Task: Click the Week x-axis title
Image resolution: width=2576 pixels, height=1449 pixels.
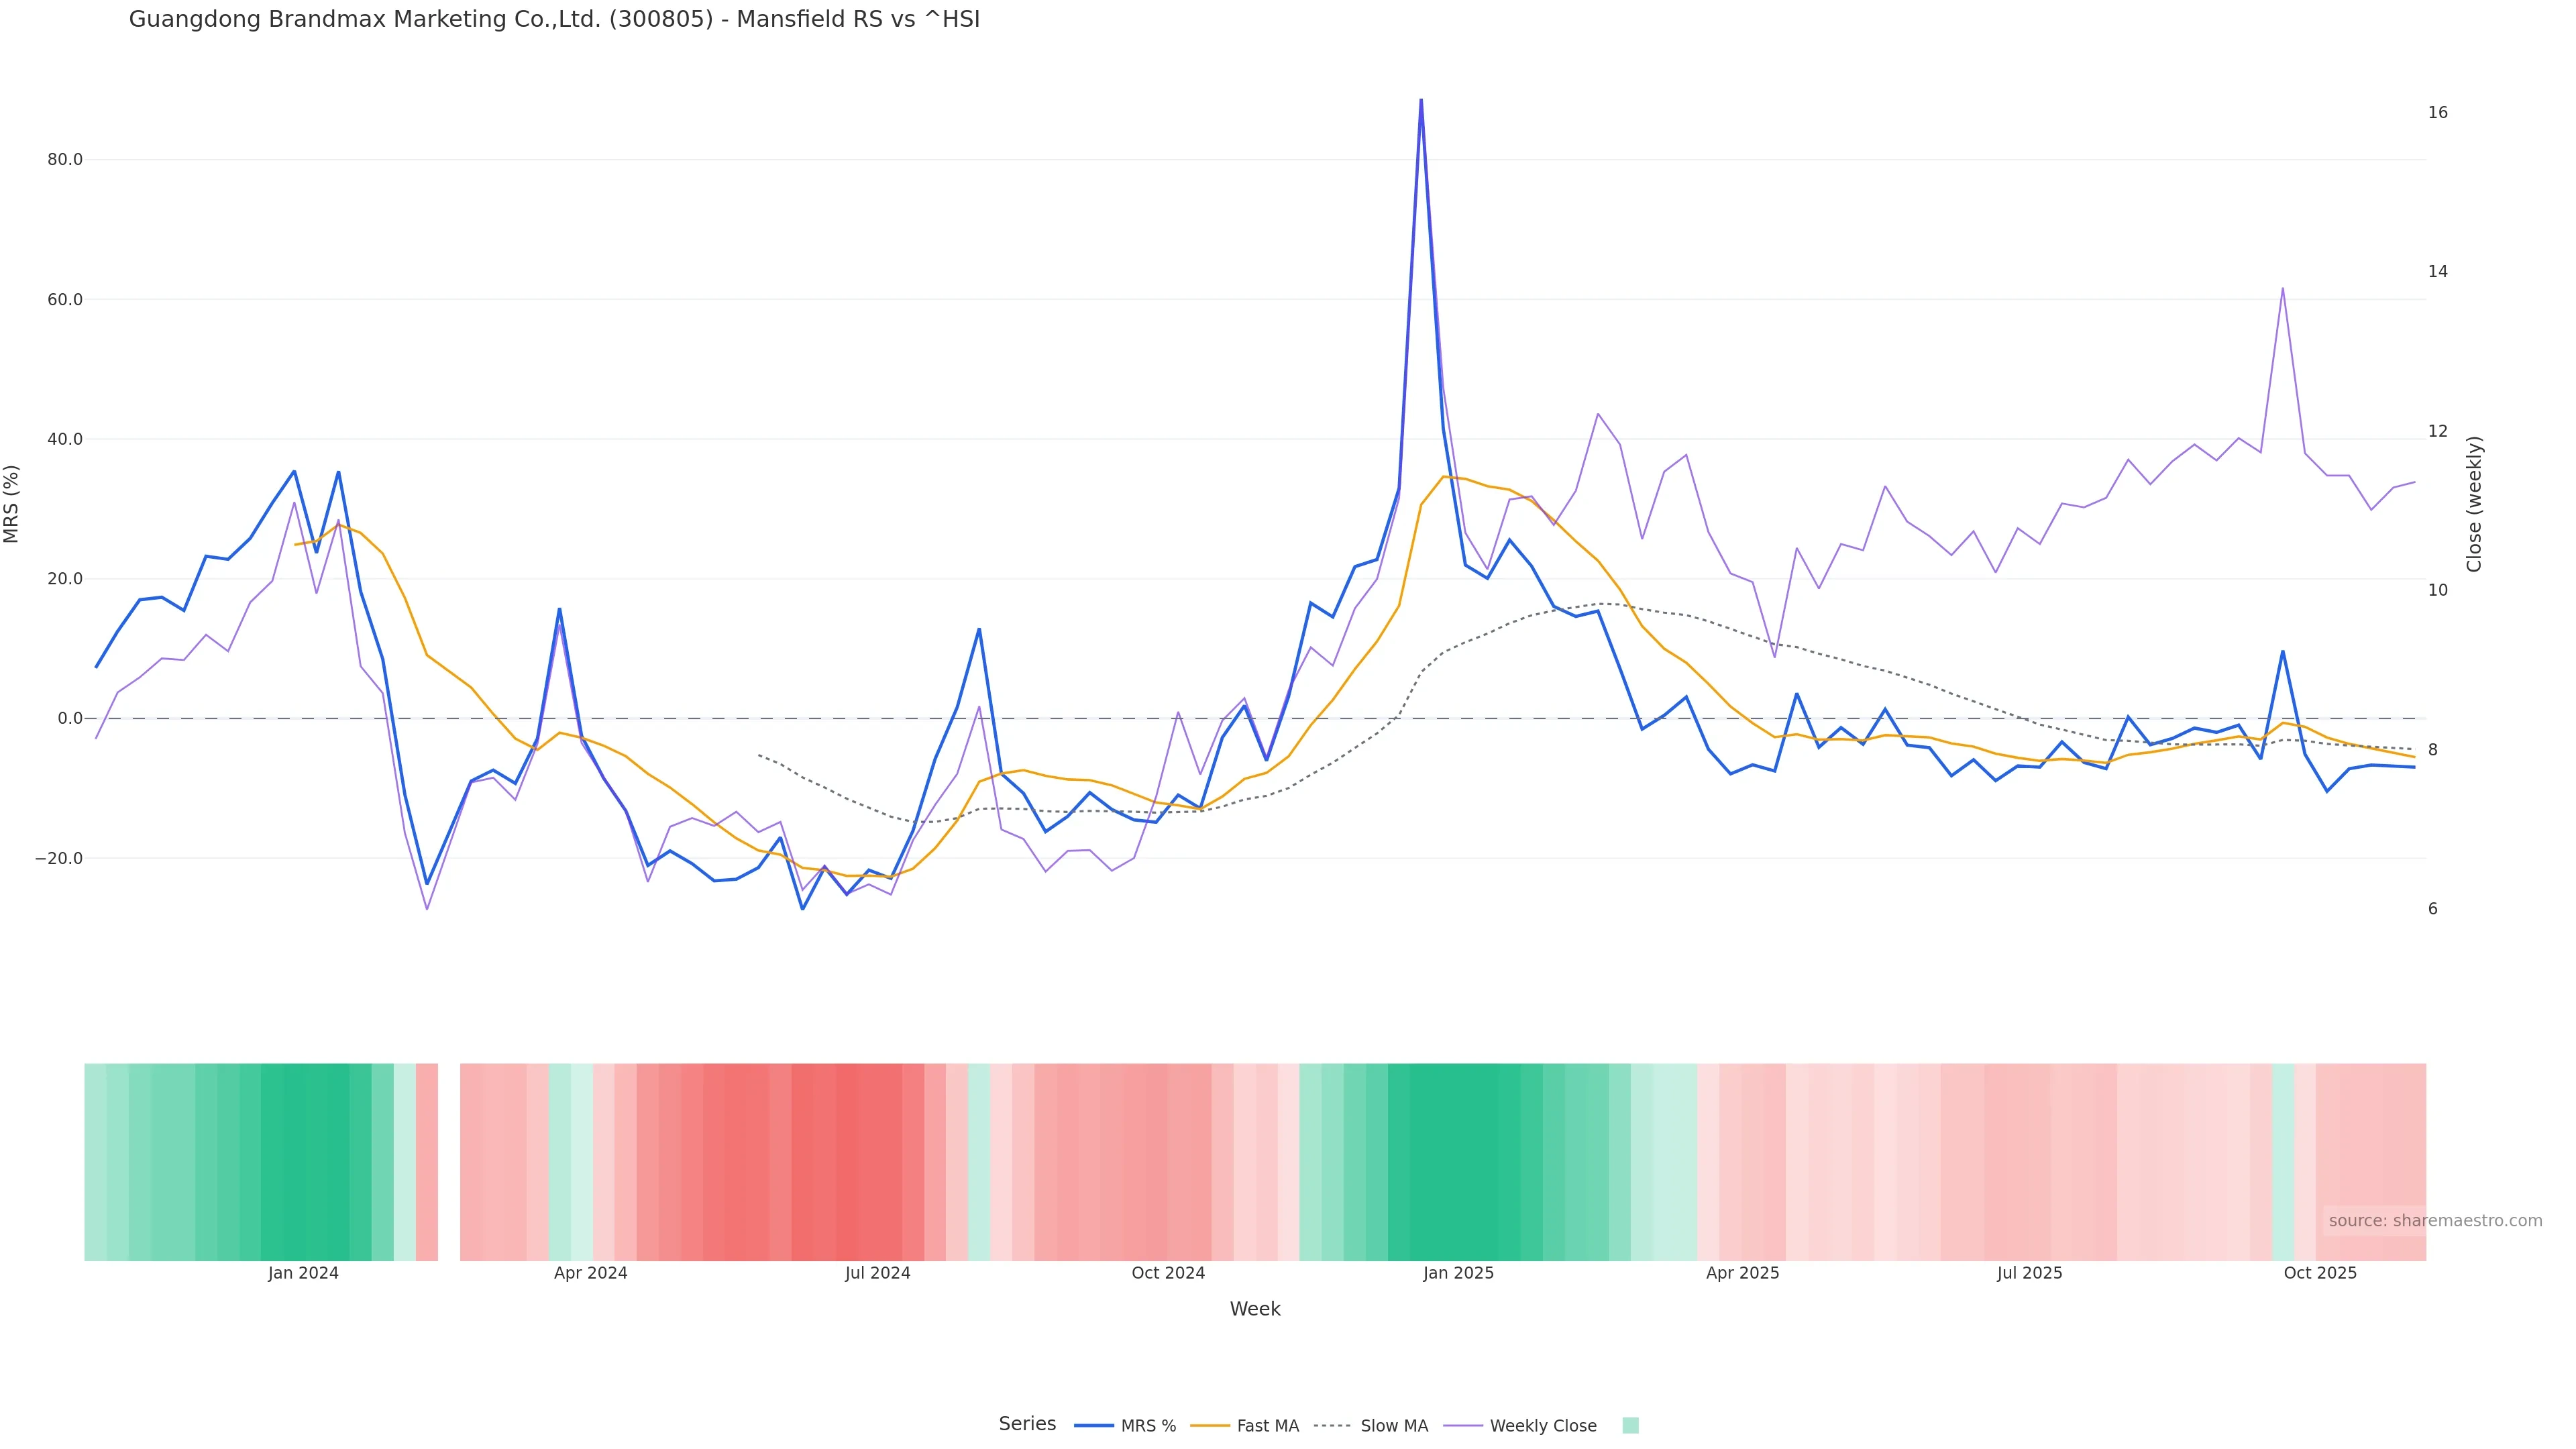Action: click(1255, 1310)
